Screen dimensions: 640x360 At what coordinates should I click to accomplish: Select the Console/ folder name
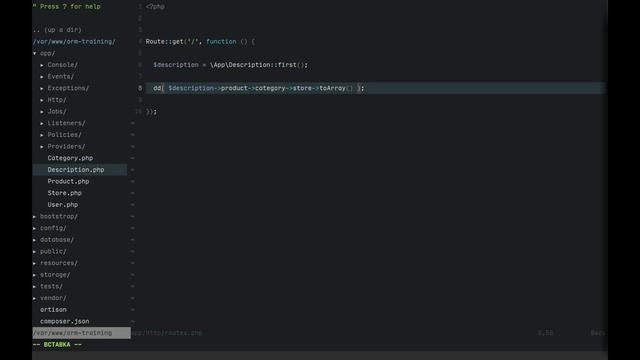click(62, 65)
